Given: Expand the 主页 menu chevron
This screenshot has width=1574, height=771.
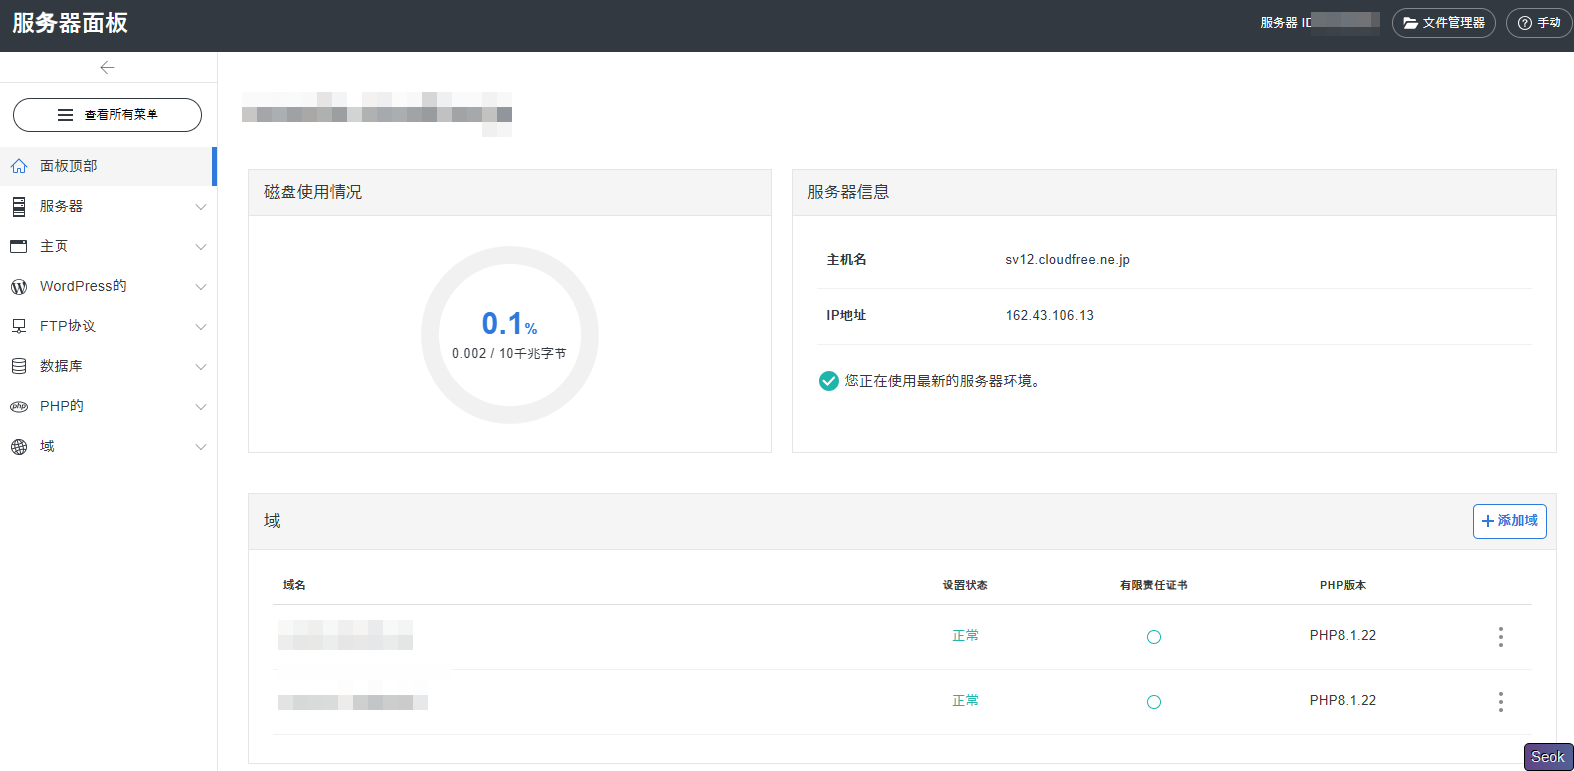Looking at the screenshot, I should (201, 247).
